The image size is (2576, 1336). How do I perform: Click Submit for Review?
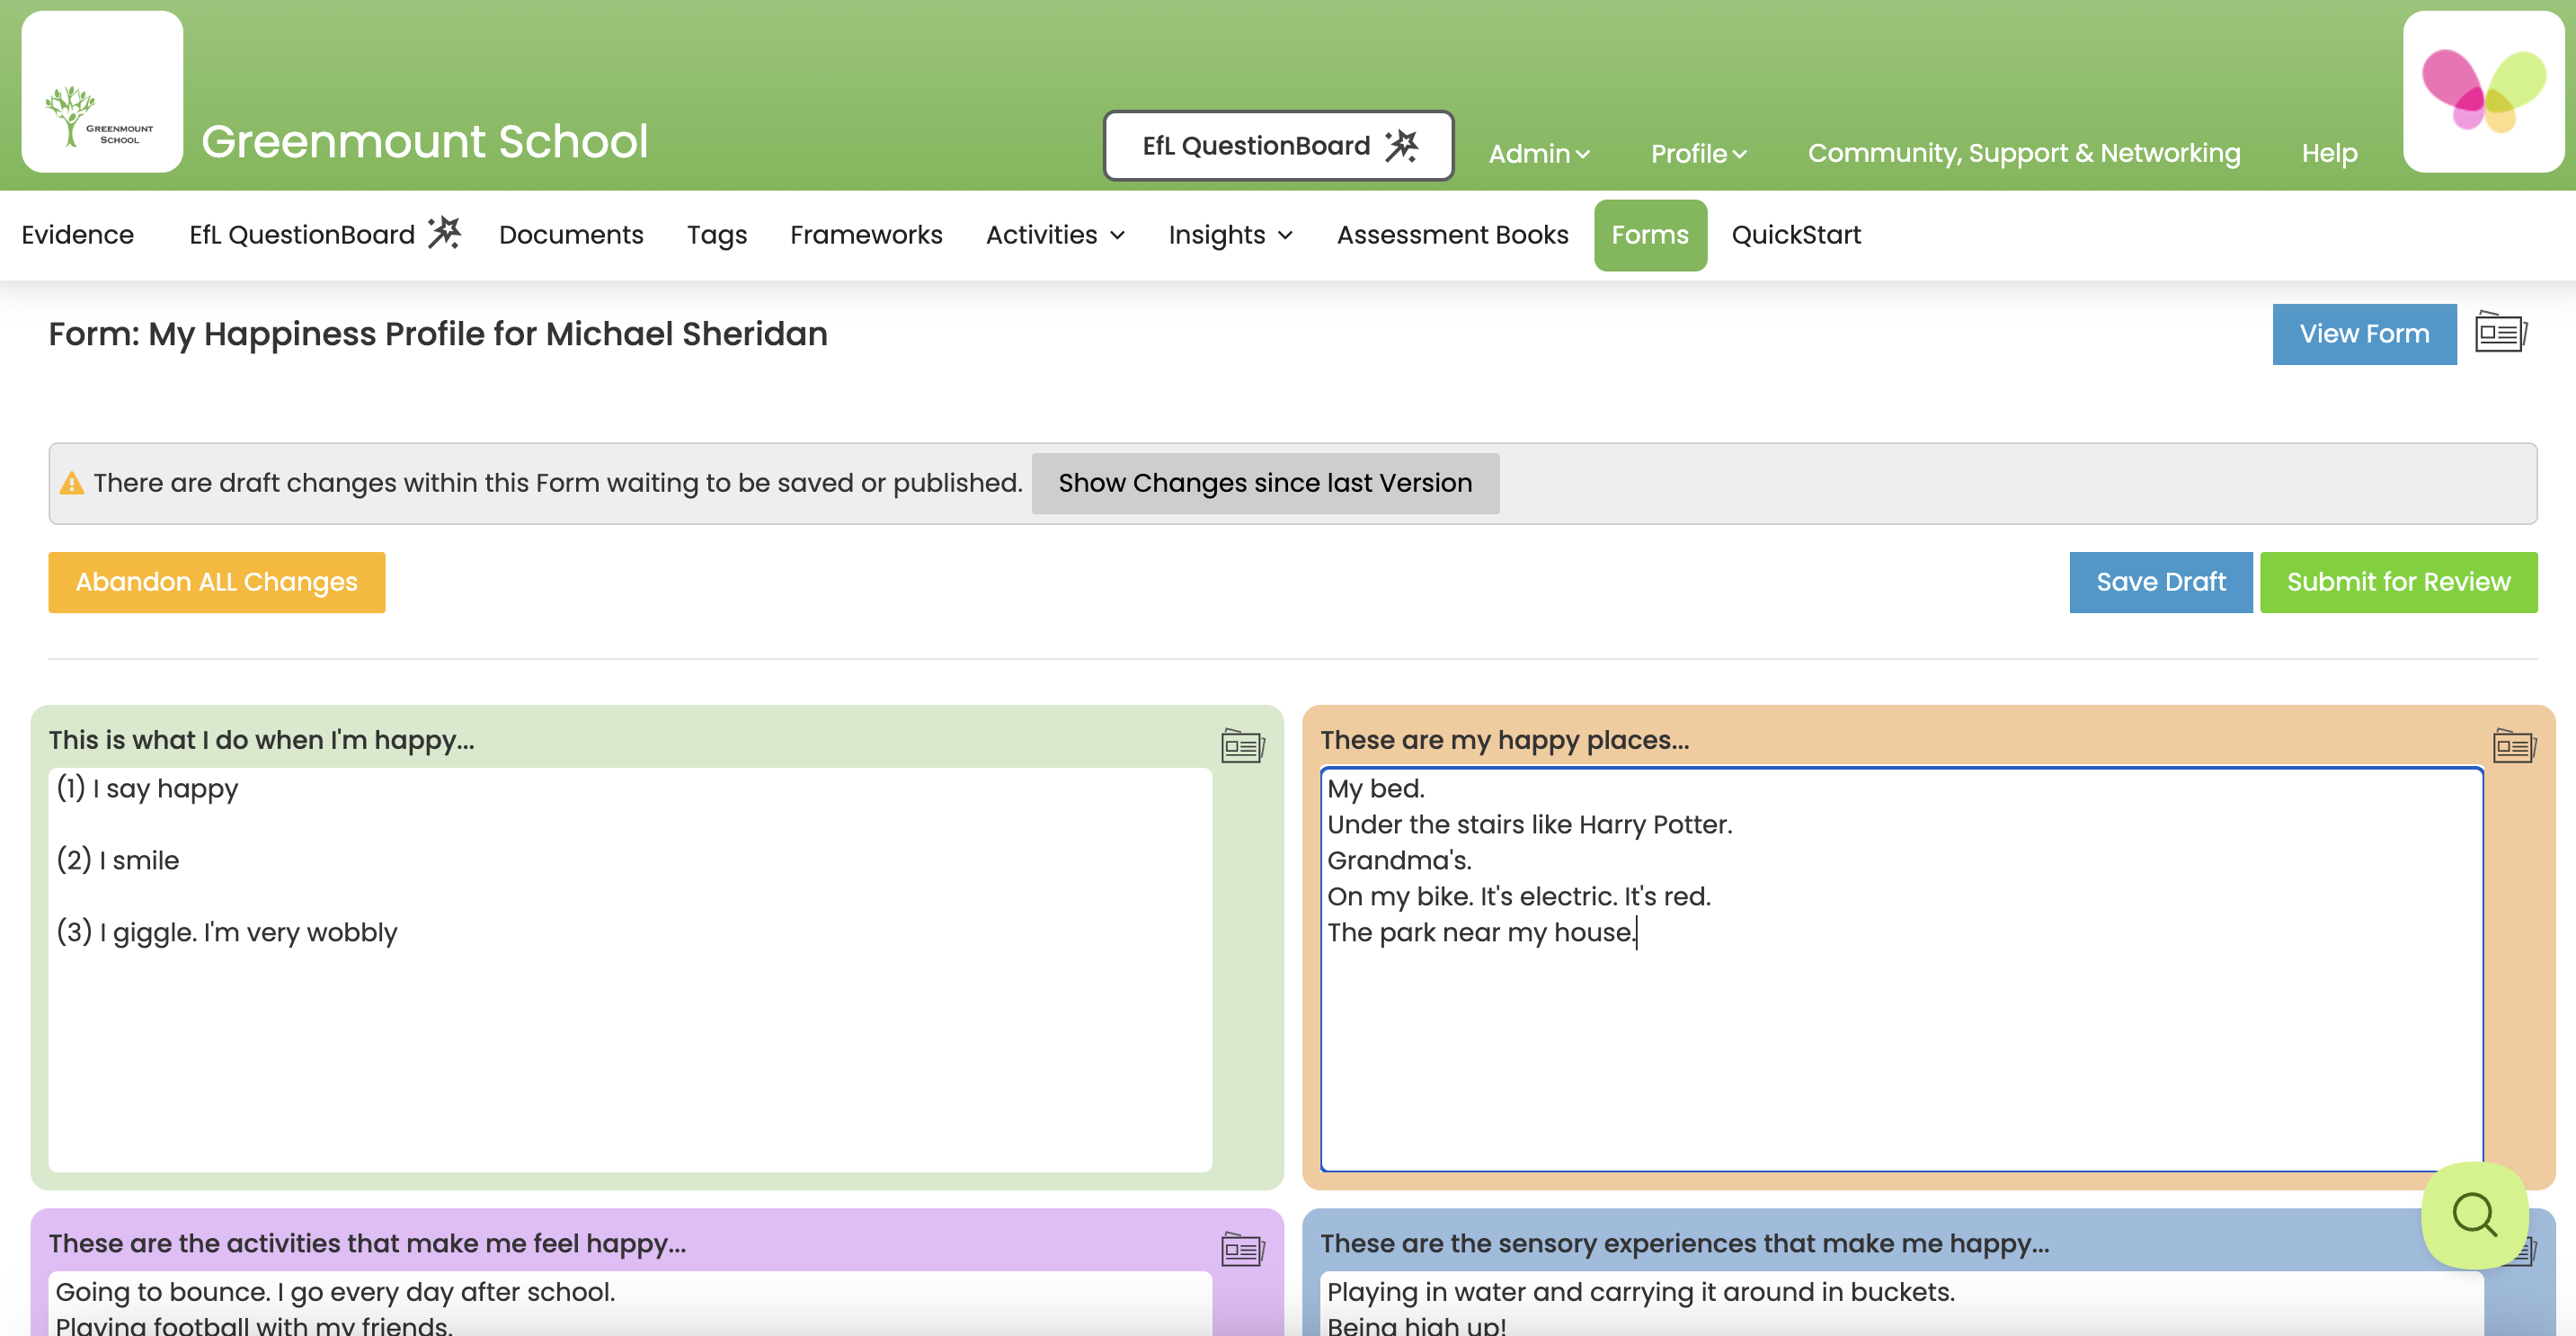click(2399, 582)
